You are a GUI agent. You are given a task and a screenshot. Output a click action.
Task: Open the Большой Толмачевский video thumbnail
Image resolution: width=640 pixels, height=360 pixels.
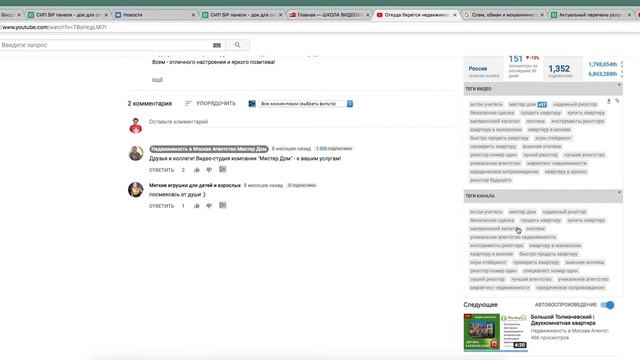[x=496, y=332]
